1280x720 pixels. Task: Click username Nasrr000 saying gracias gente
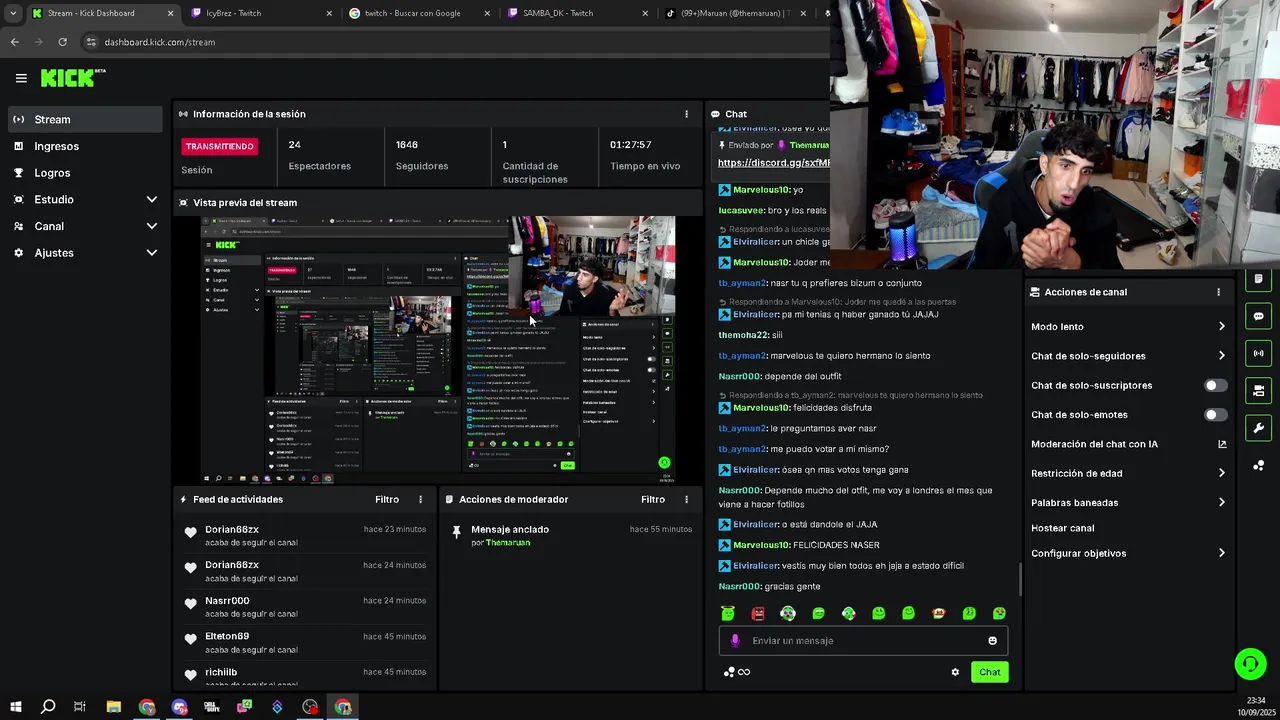pyautogui.click(x=740, y=586)
